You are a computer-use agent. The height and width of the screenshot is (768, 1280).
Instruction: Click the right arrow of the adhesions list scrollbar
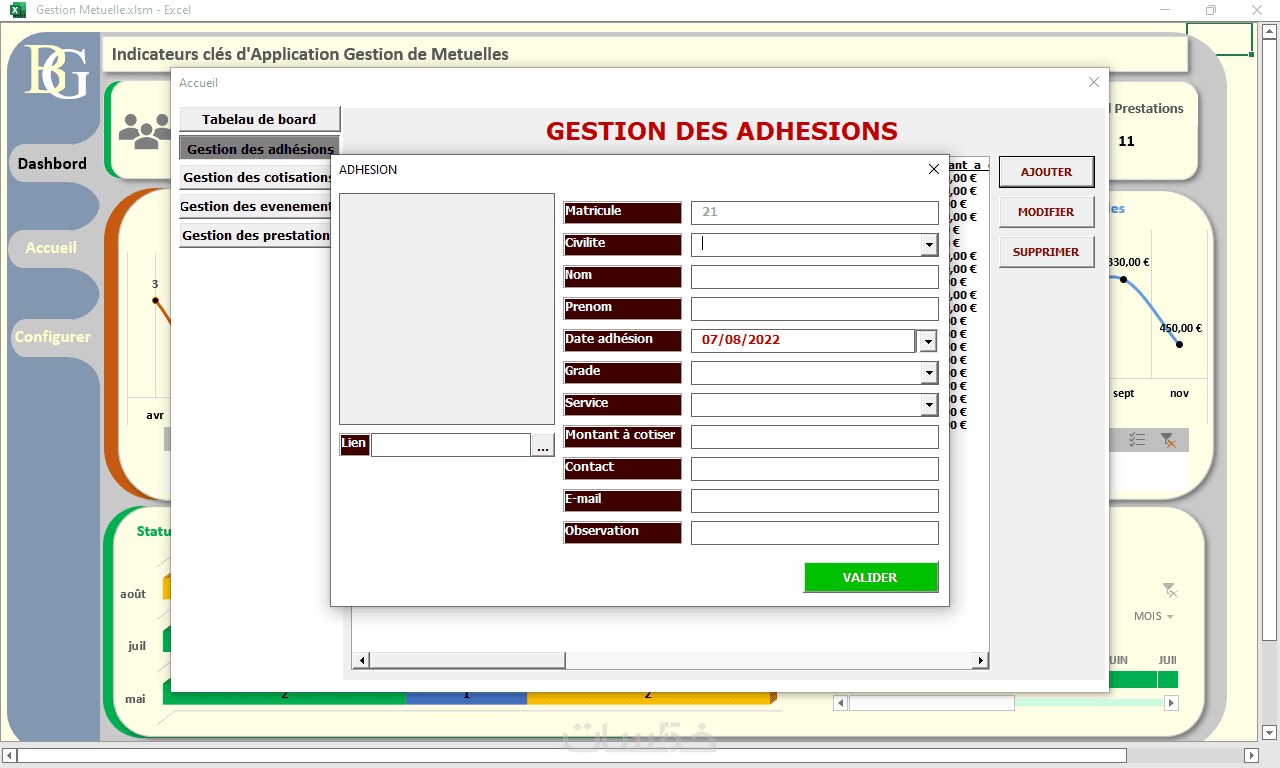pos(981,660)
